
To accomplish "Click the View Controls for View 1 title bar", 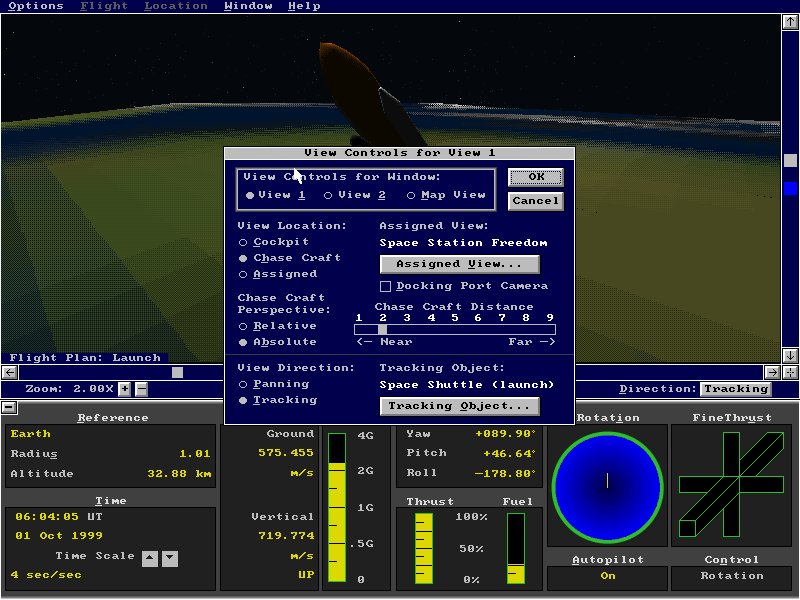I will 399,153.
